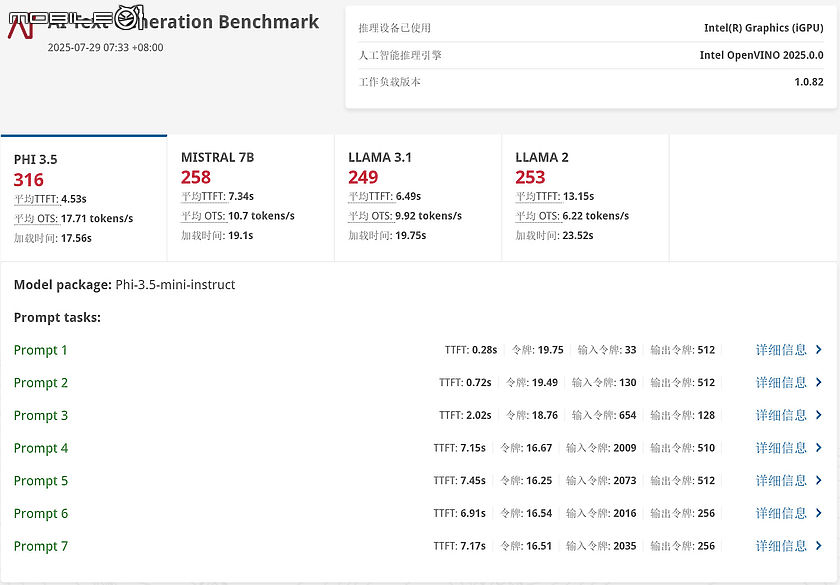Click the 输入令牌 2009 value for Prompt 4
840x585 pixels.
(x=625, y=448)
